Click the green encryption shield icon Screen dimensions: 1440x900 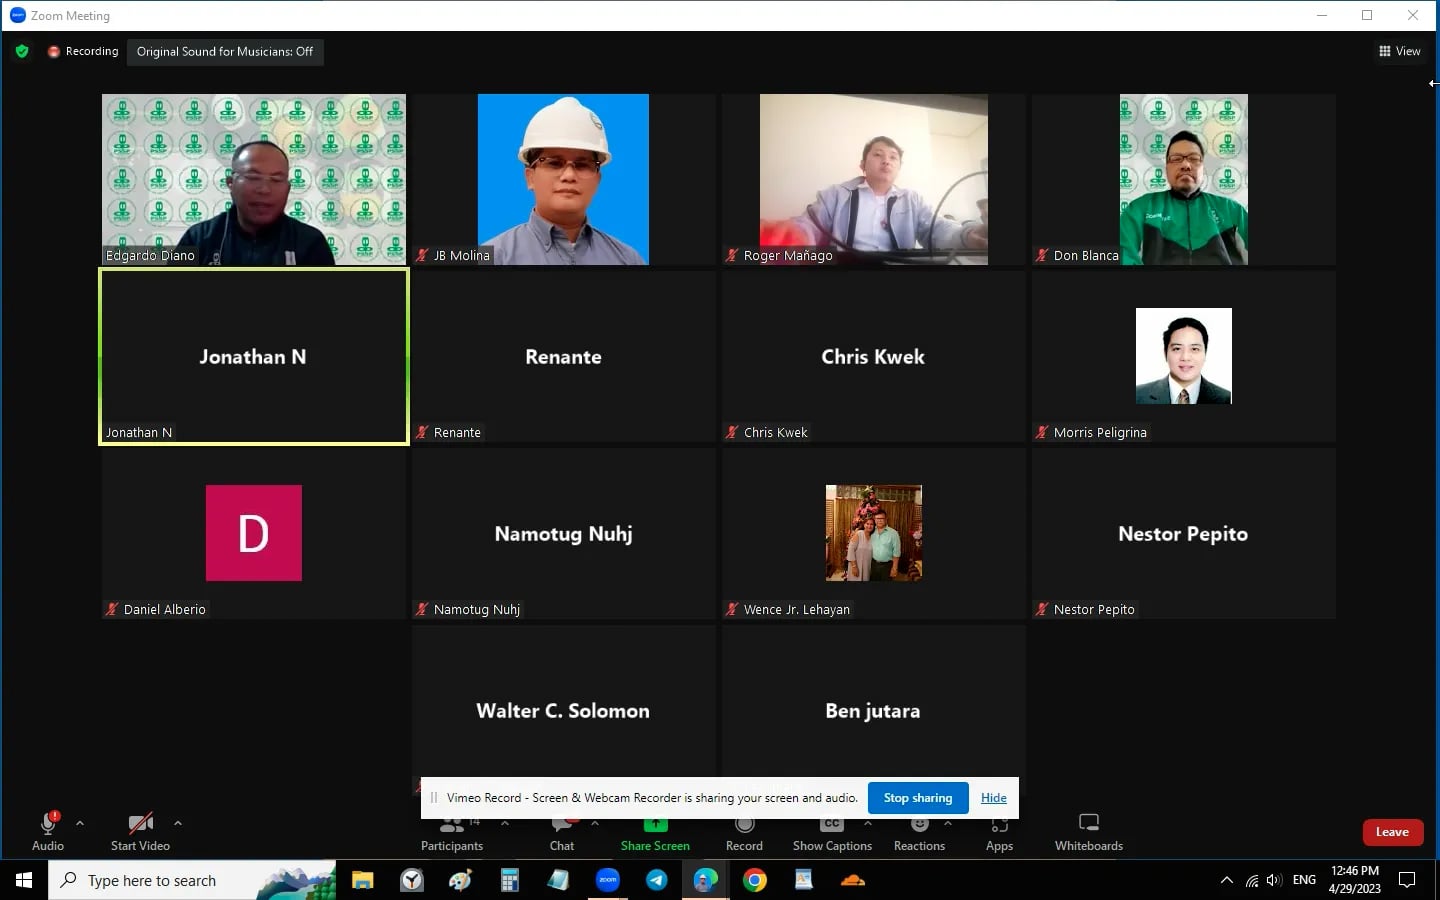[x=22, y=51]
